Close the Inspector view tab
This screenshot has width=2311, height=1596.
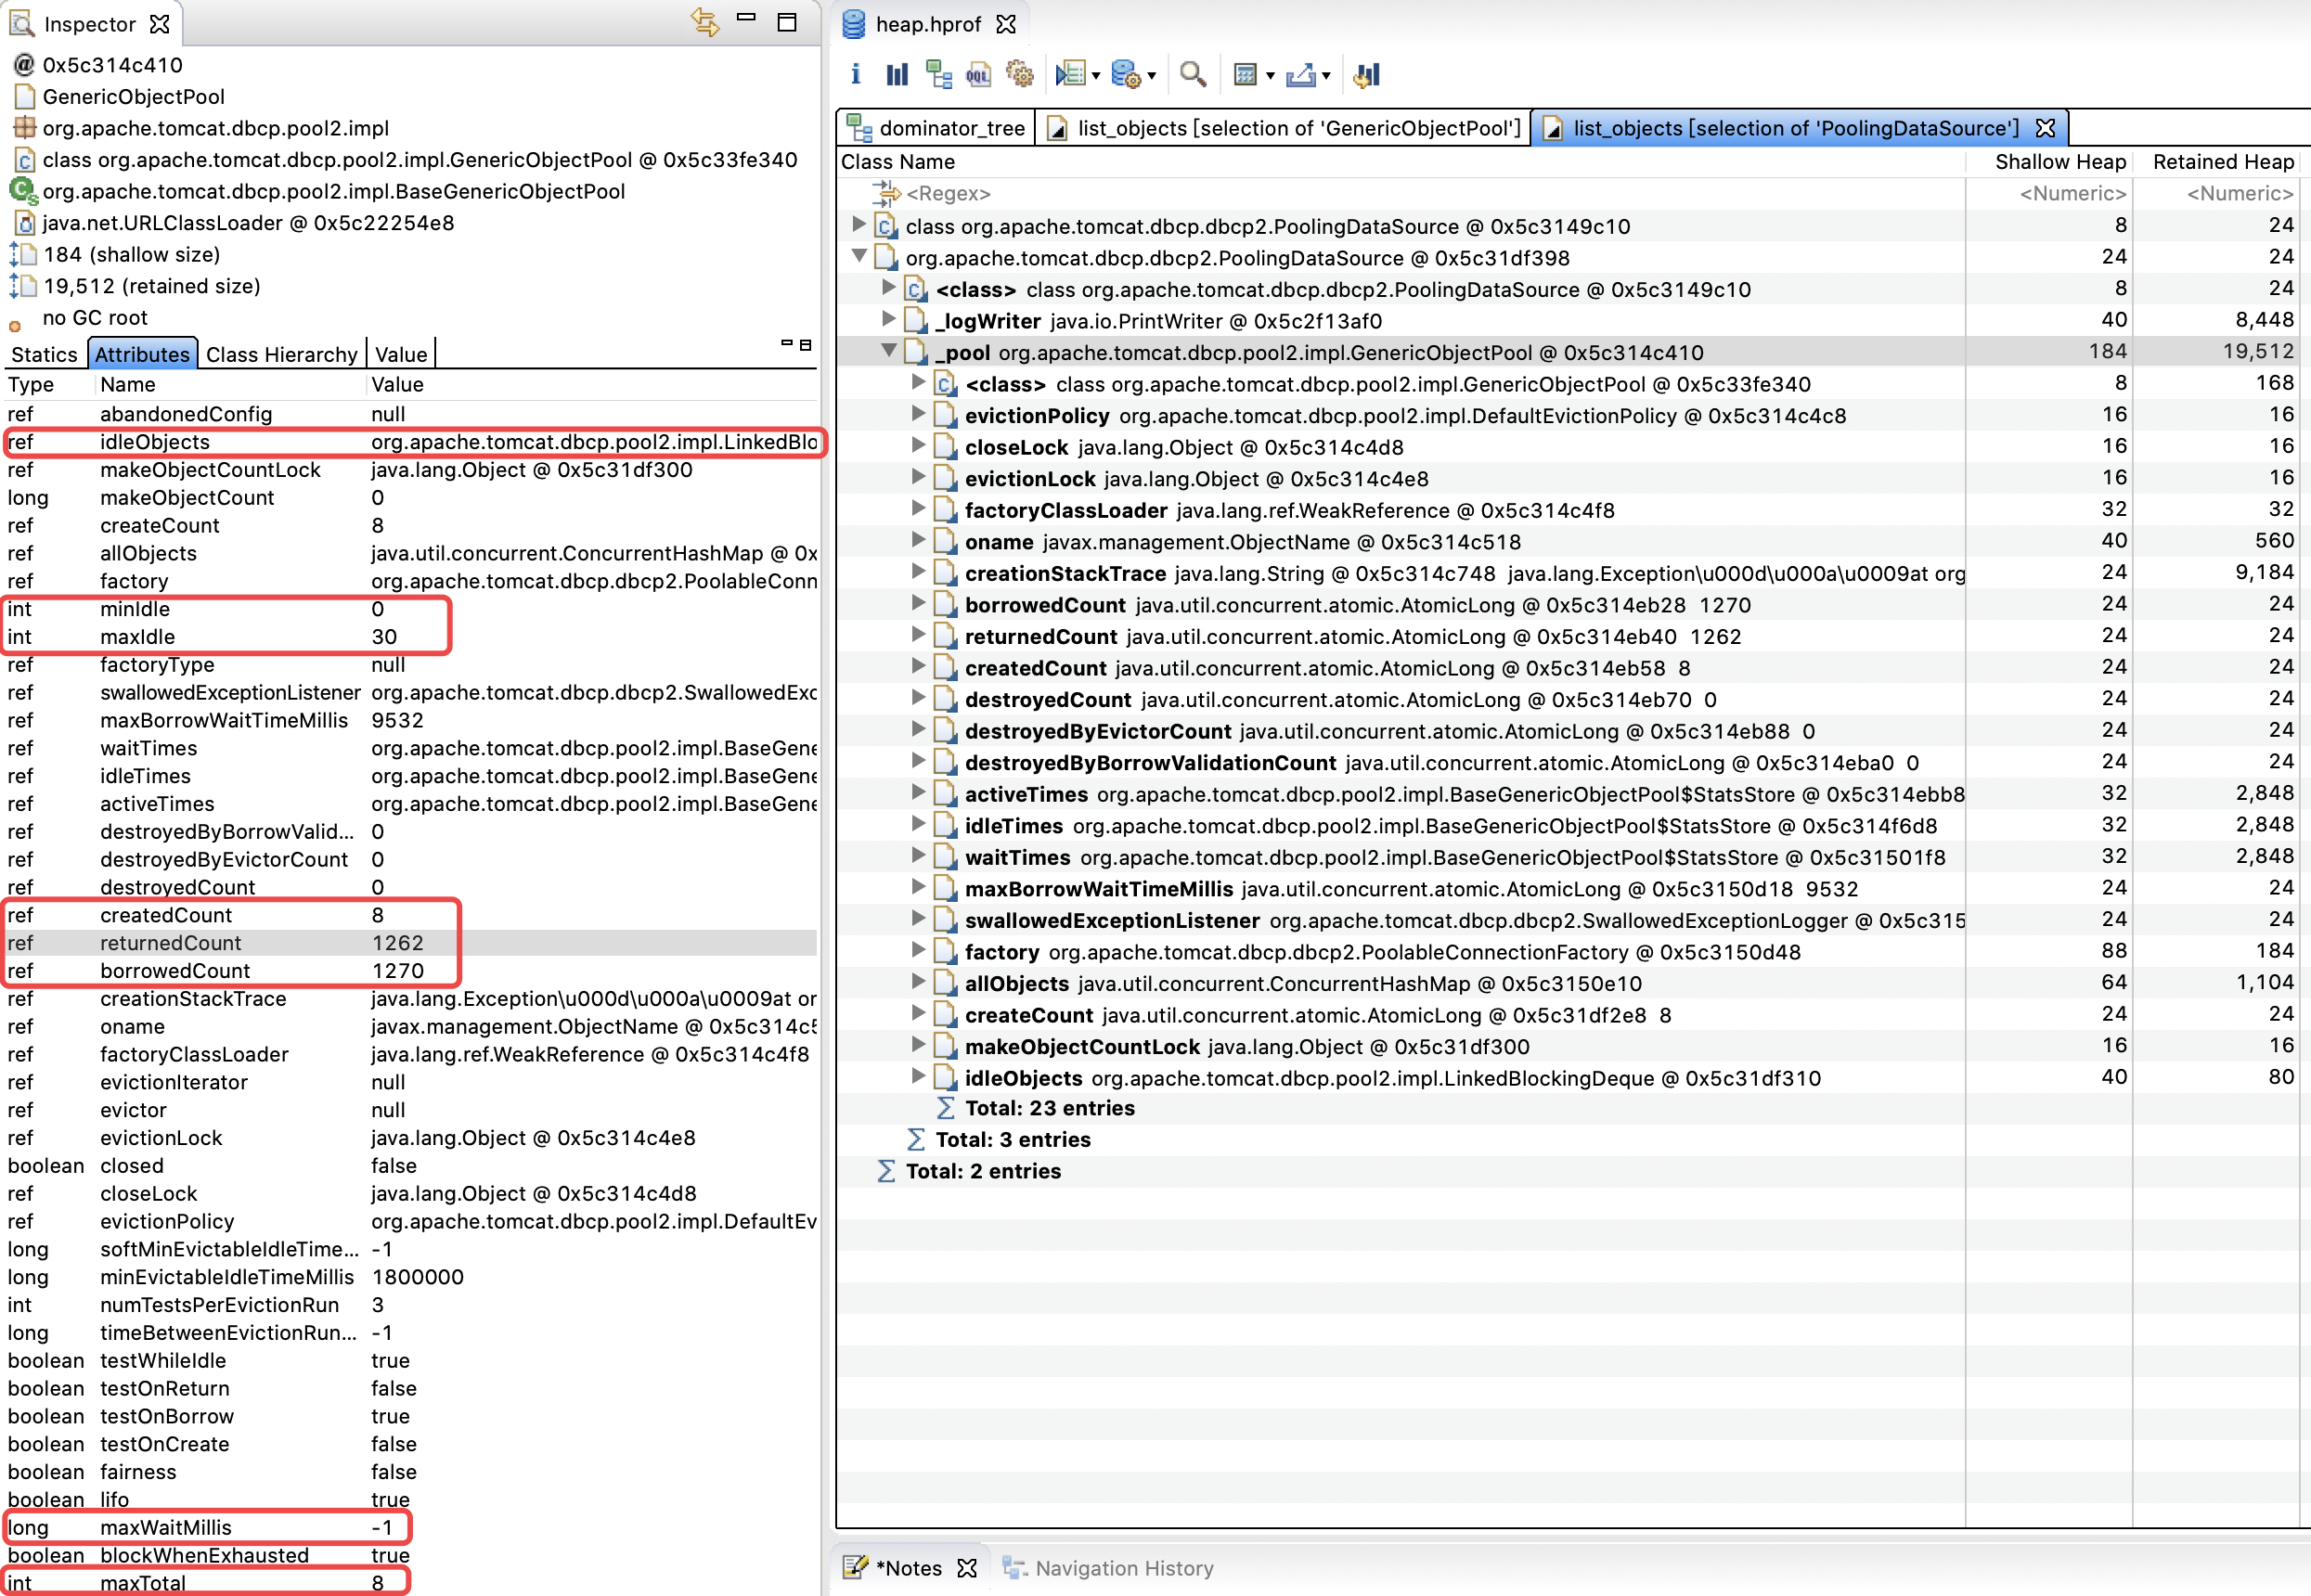pyautogui.click(x=159, y=24)
